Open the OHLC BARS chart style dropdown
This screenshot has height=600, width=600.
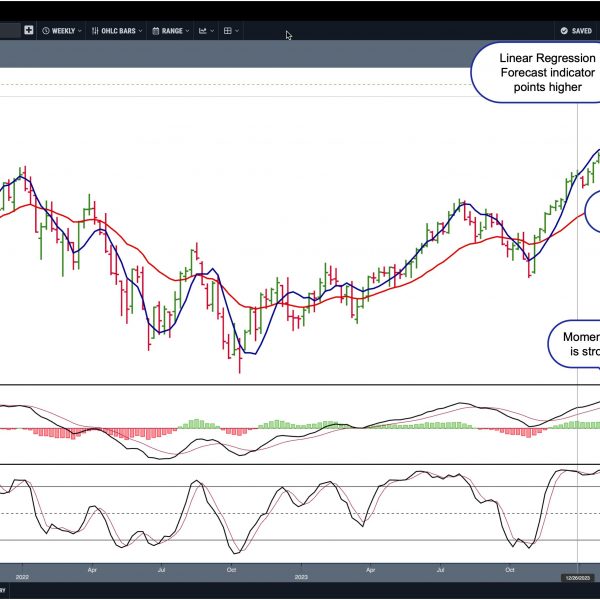[117, 31]
